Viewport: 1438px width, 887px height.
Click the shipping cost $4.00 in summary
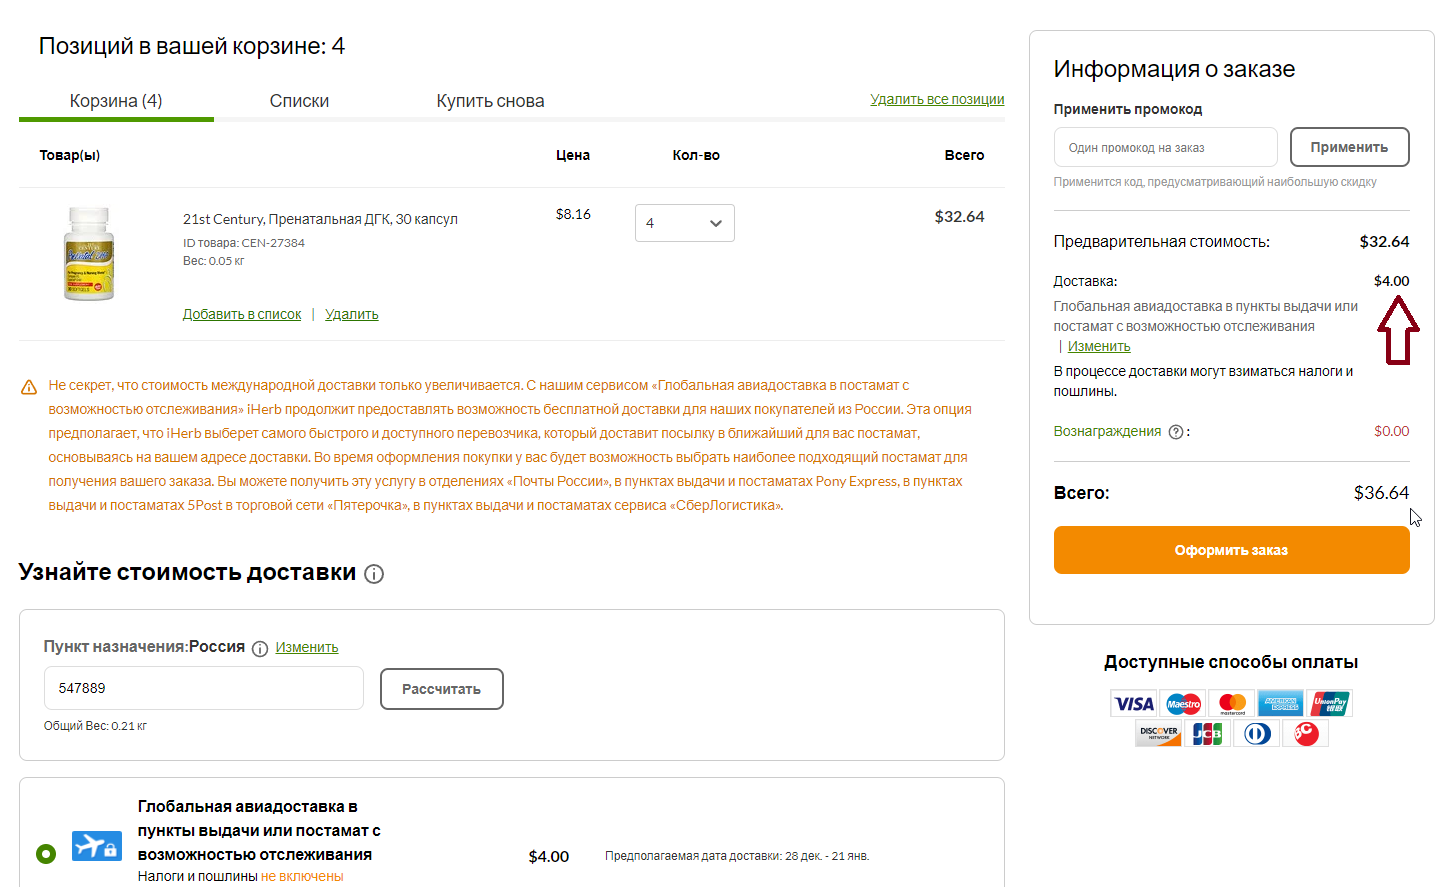click(1391, 281)
